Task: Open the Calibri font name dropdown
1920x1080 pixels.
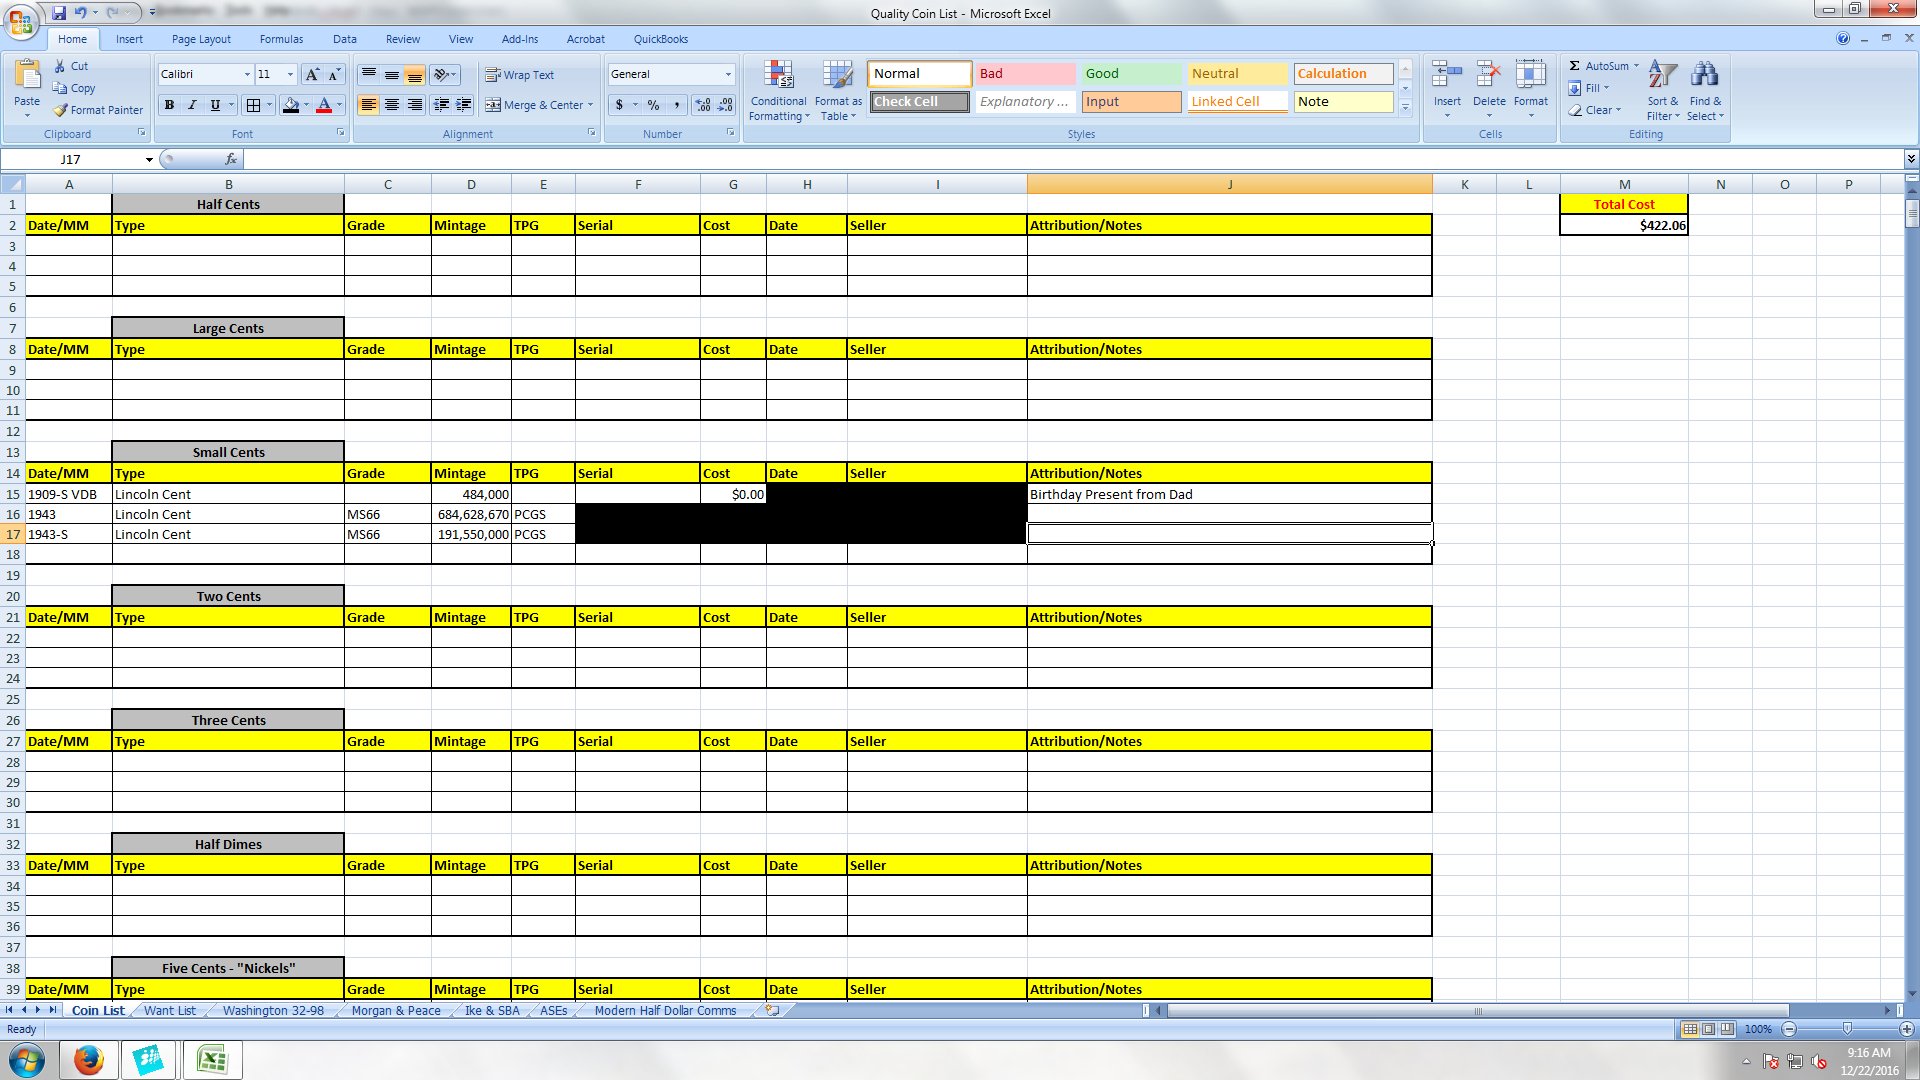Action: [247, 75]
